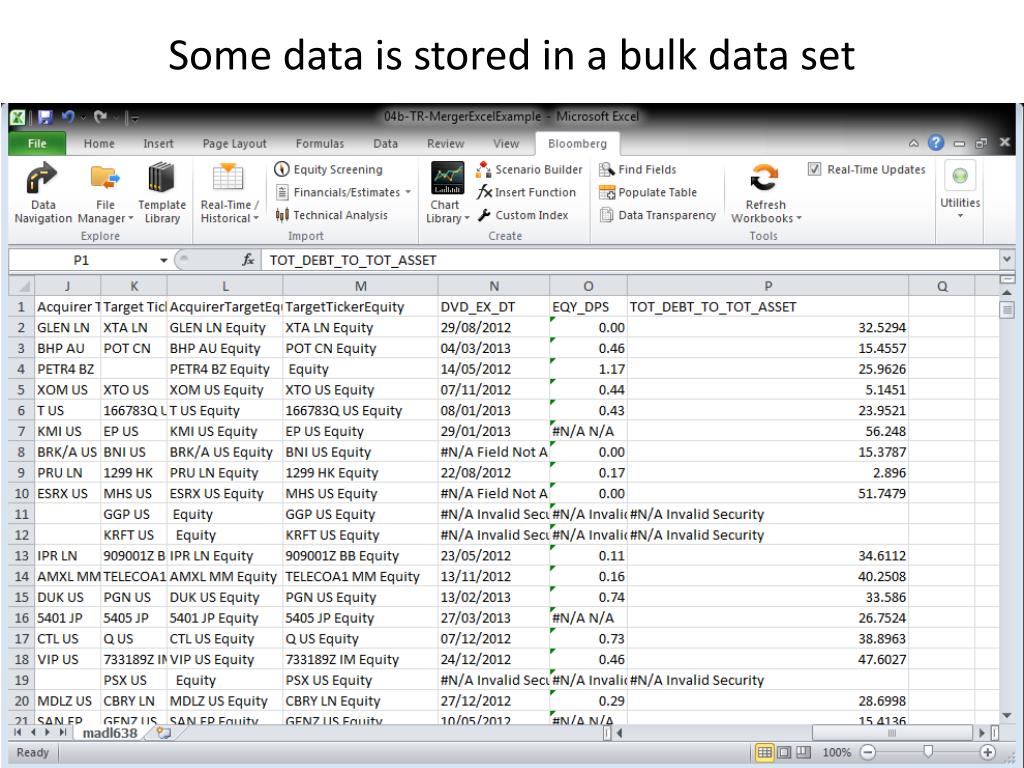1024x768 pixels.
Task: Expand the Real-Time / Historical dropdown arrow
Action: (256, 218)
